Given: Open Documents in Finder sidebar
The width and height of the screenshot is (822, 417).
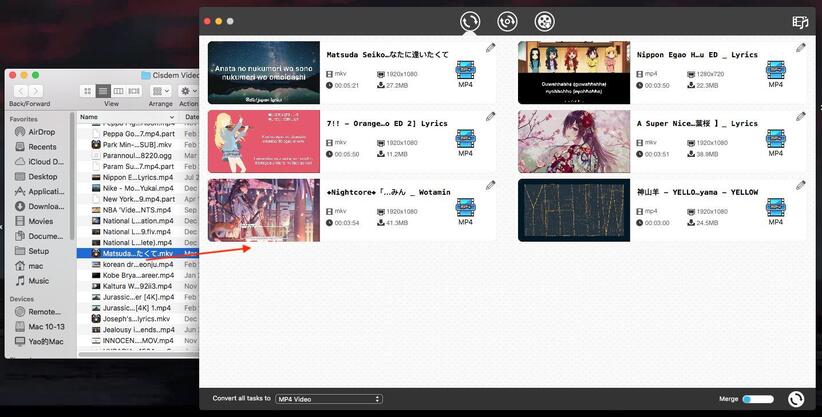Looking at the screenshot, I should [x=41, y=236].
